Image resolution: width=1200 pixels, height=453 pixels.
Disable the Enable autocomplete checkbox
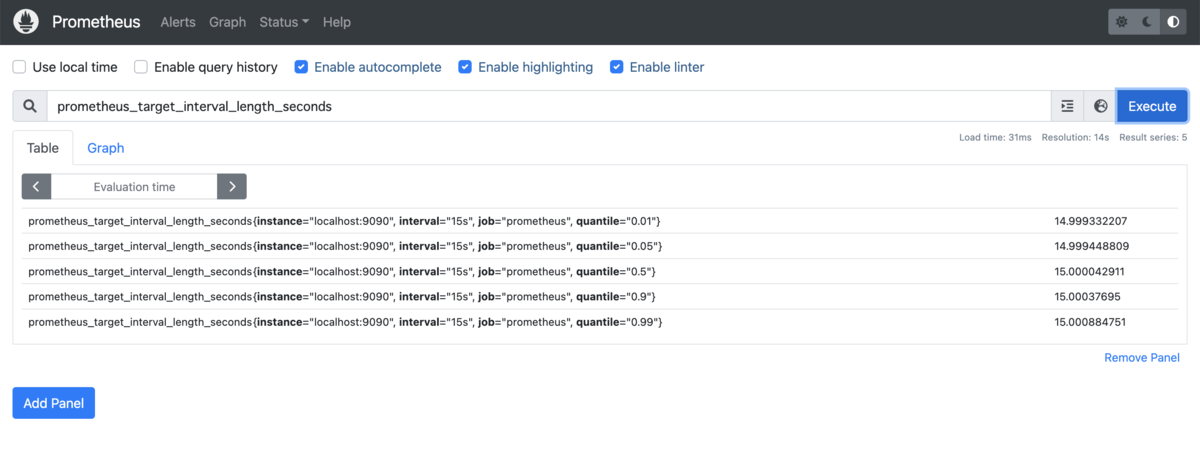coord(301,67)
